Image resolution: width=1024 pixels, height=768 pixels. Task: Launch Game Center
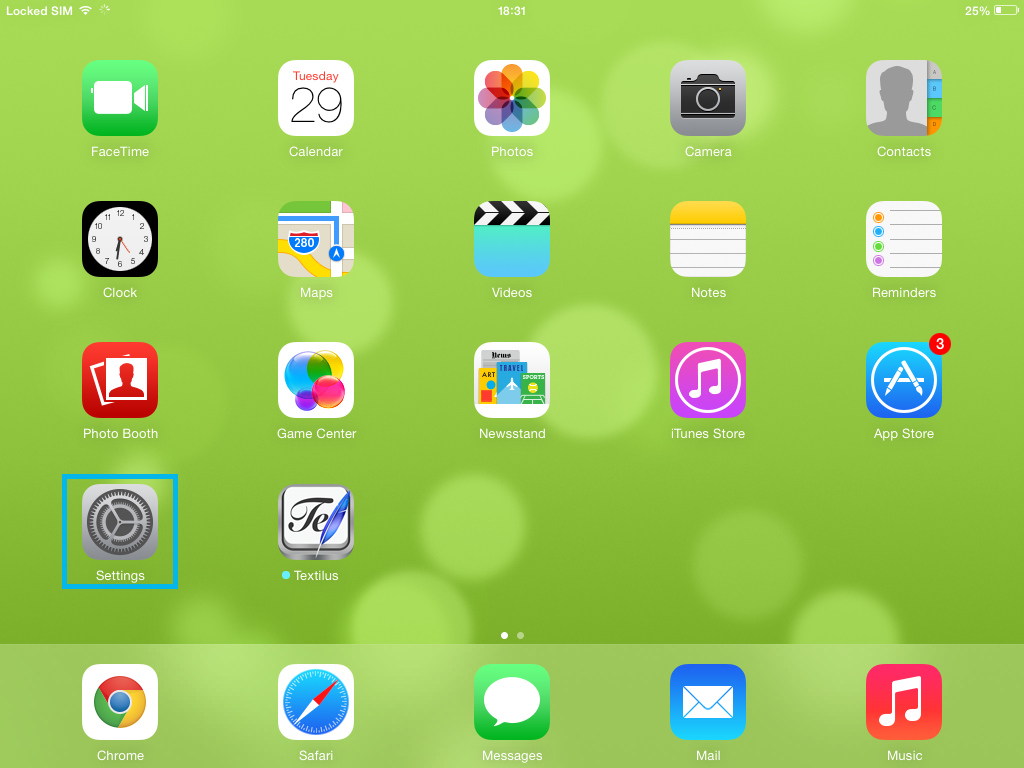[x=316, y=380]
